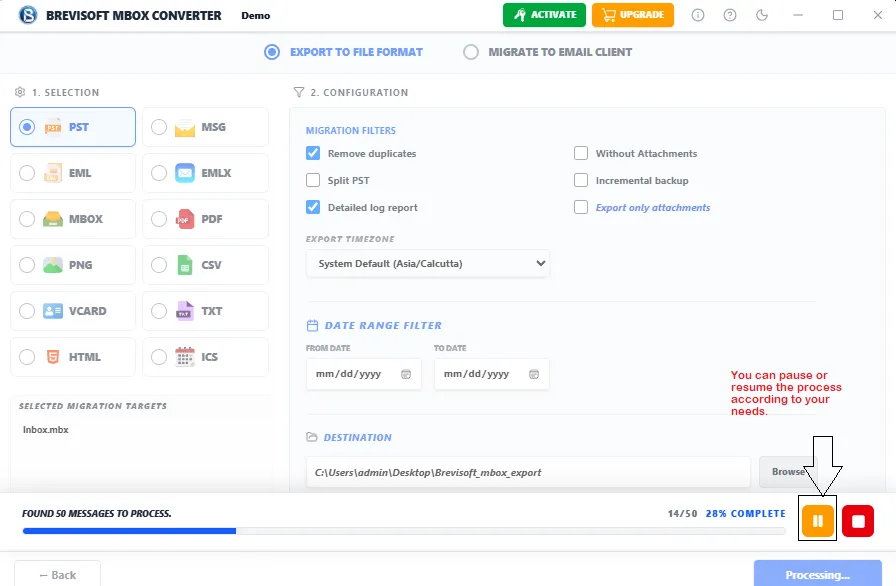Screen dimensions: 896x586
Task: Click the HTML5 icon
Action: coord(53,357)
